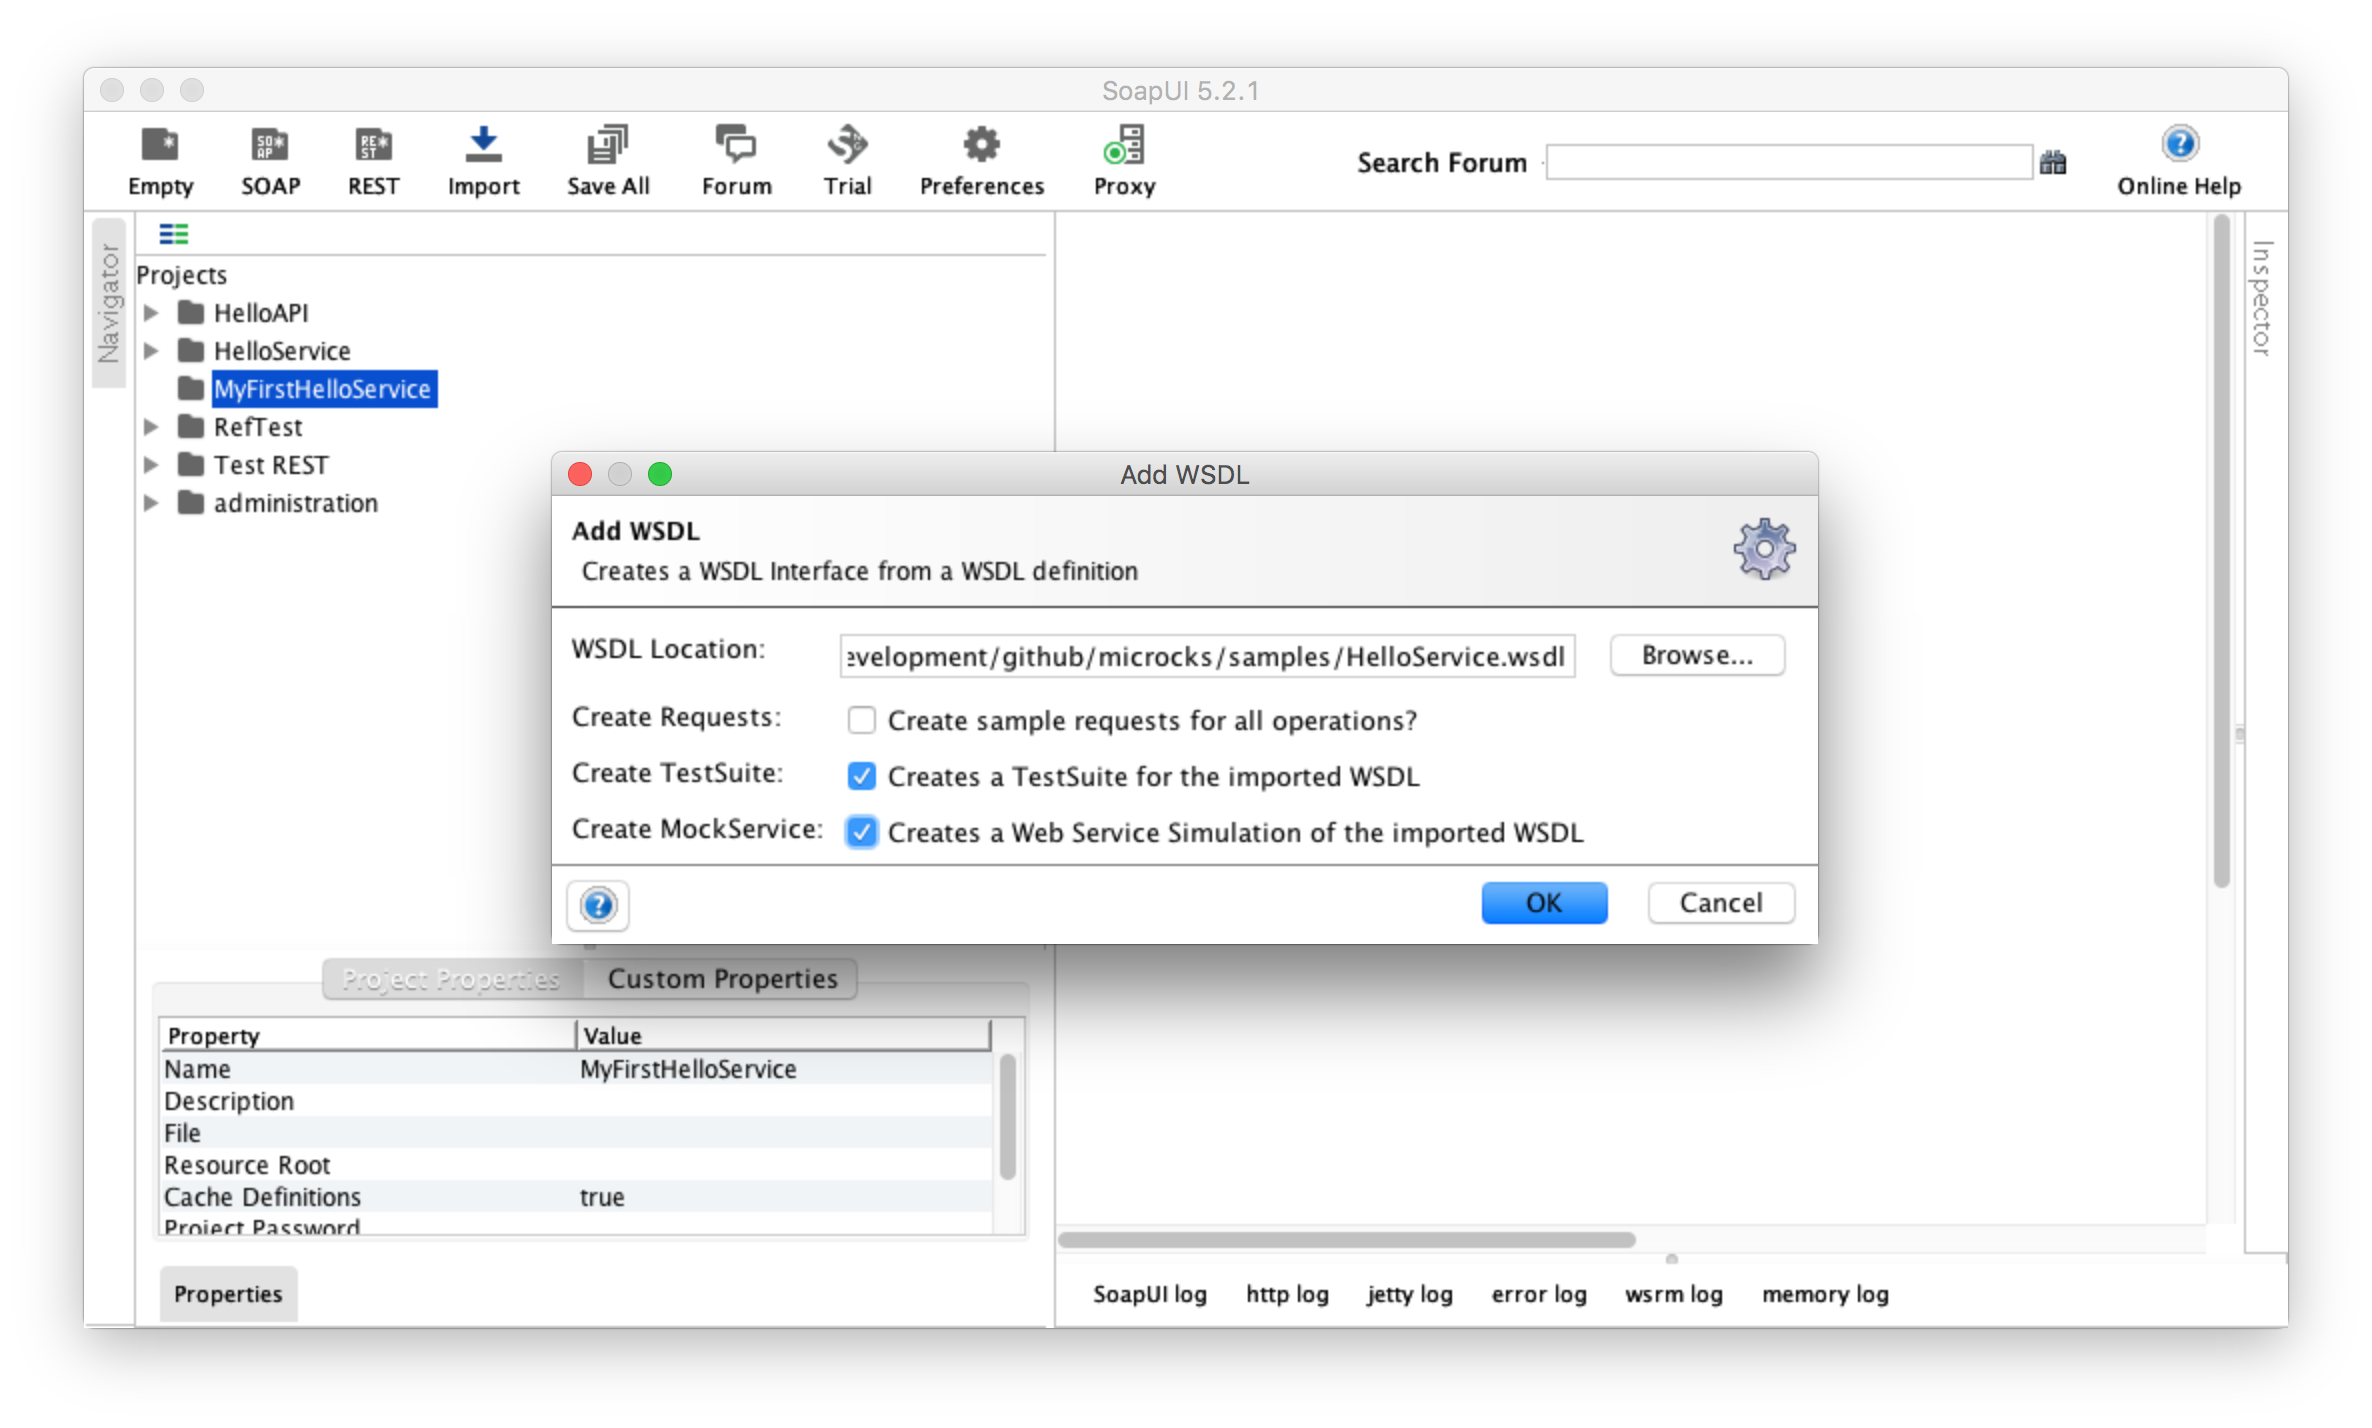Image resolution: width=2372 pixels, height=1428 pixels.
Task: Enable Create Requests sample checkbox
Action: (x=862, y=718)
